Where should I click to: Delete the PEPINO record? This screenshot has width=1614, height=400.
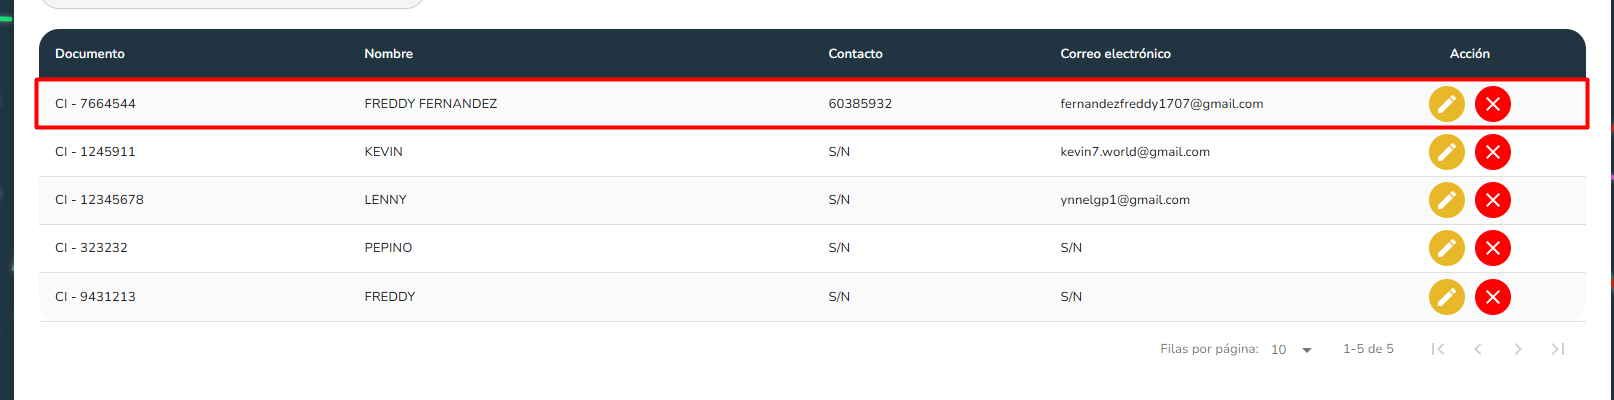point(1492,248)
